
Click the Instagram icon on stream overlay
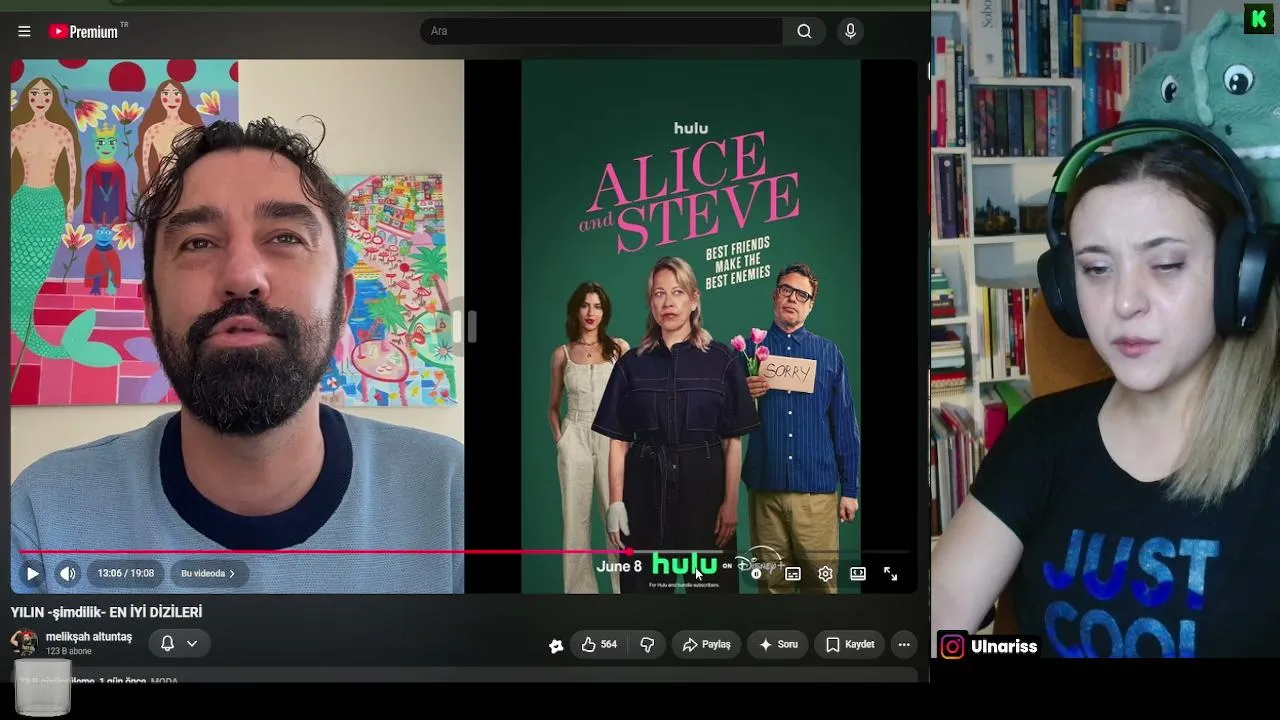[x=953, y=647]
